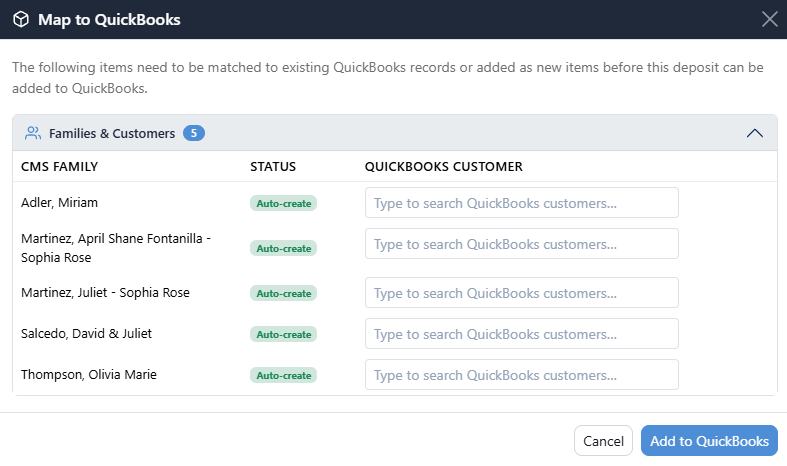Click the count badge showing 5

pyautogui.click(x=194, y=133)
